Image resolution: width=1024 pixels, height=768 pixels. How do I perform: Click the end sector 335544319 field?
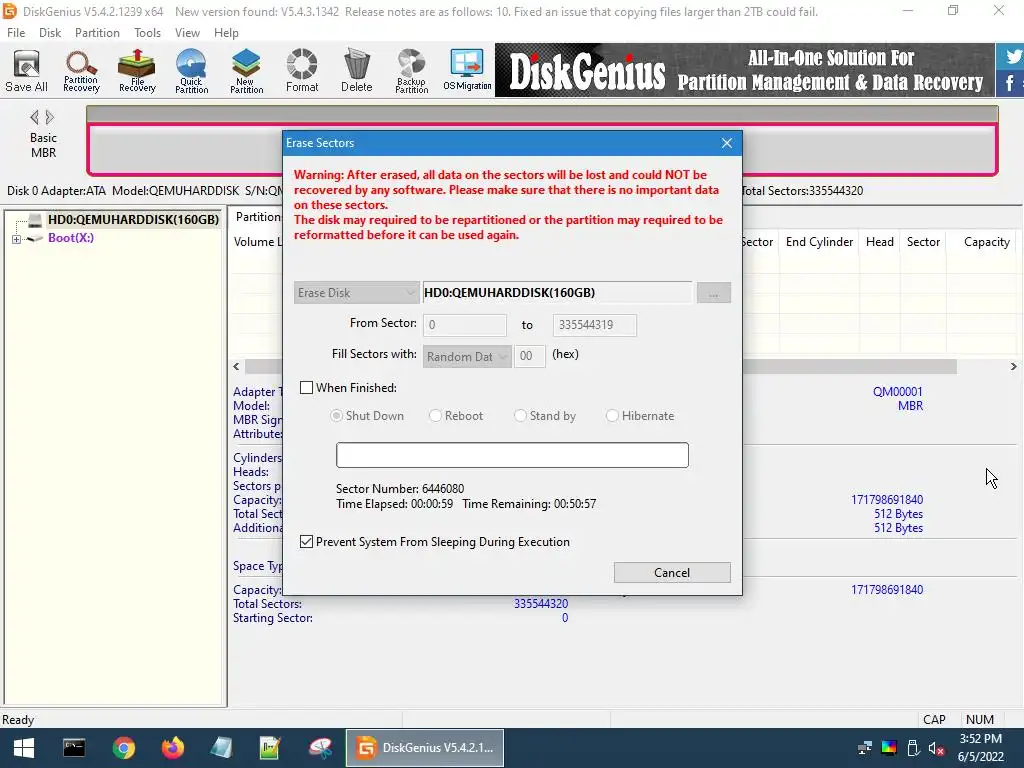click(x=594, y=325)
